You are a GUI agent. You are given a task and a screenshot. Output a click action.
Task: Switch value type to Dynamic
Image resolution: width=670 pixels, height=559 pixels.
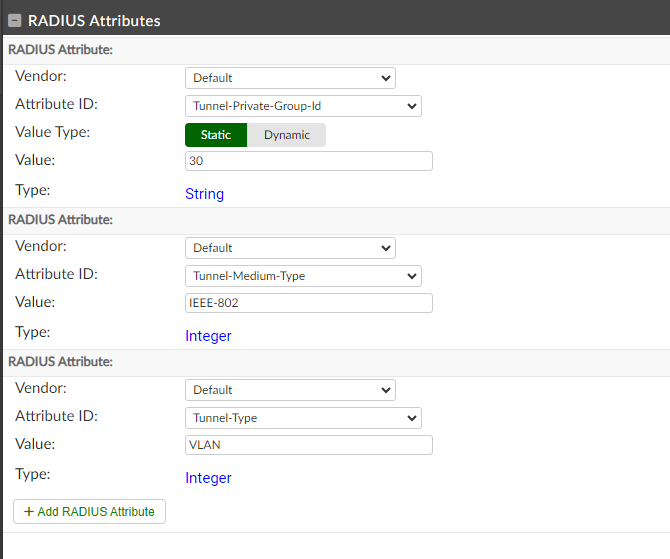coord(287,135)
